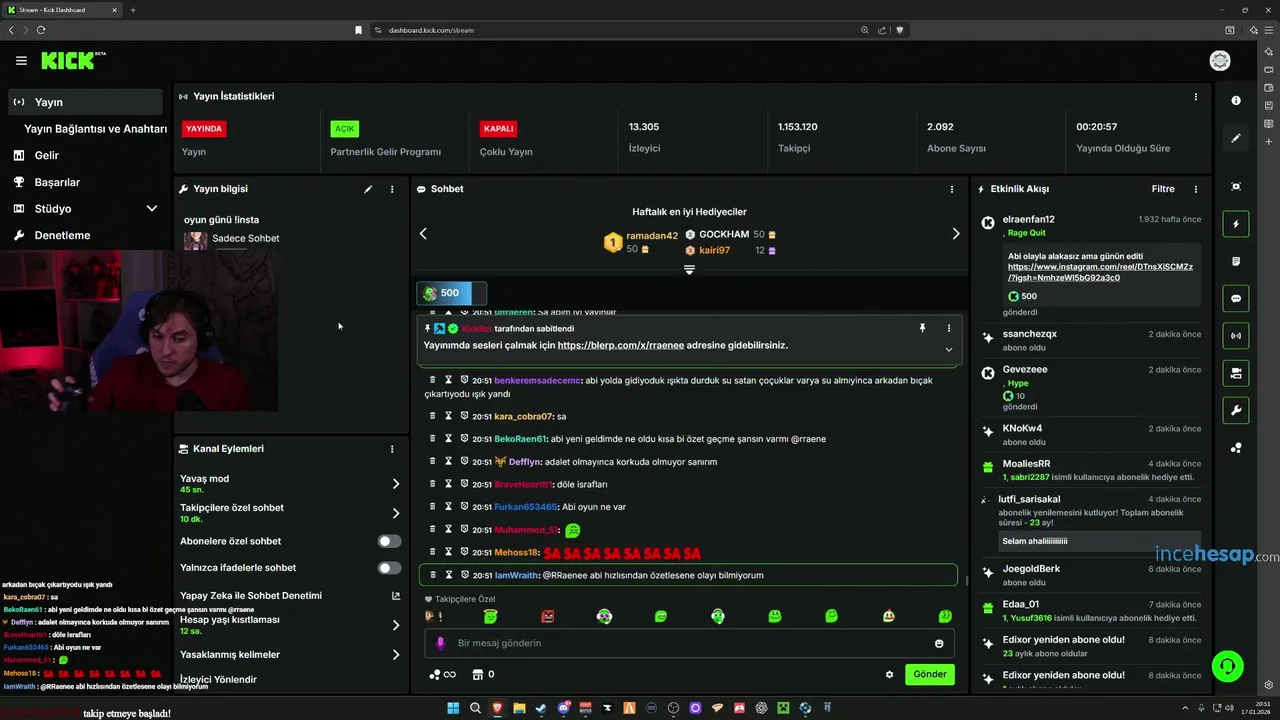Go to the next weekly gifters slide
Screen dimensions: 1280x720
(955, 233)
